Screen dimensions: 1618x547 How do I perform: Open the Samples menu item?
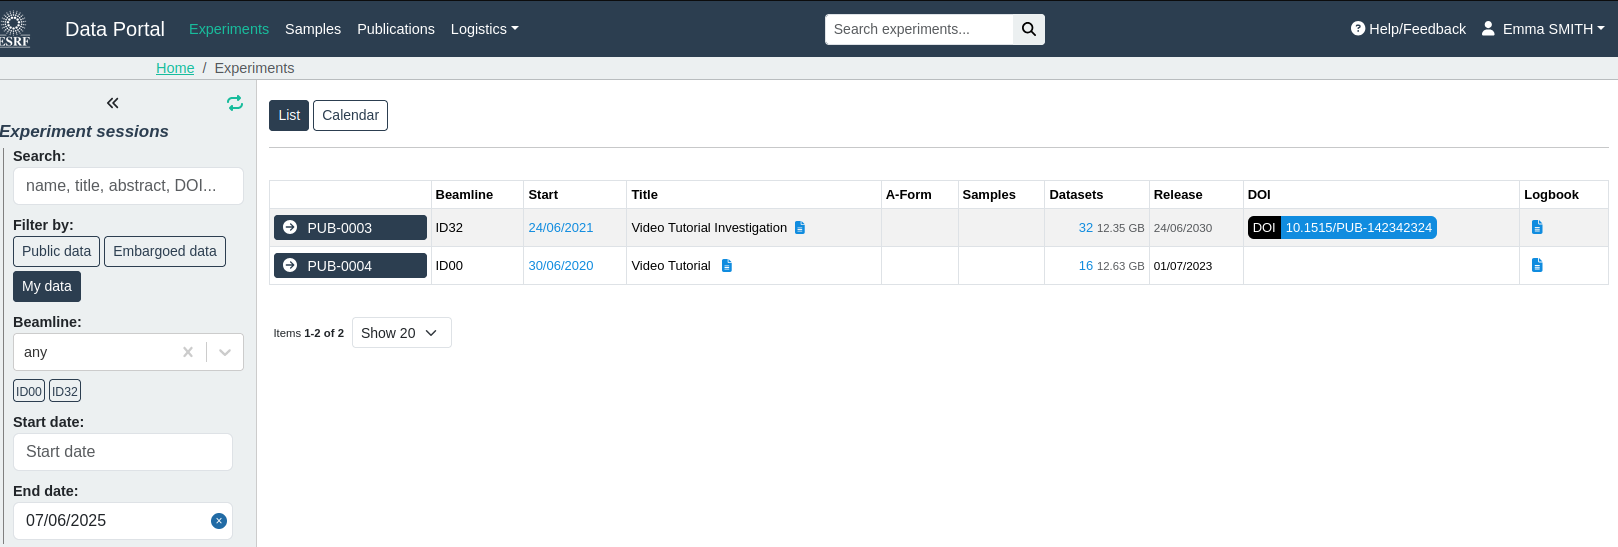coord(313,29)
